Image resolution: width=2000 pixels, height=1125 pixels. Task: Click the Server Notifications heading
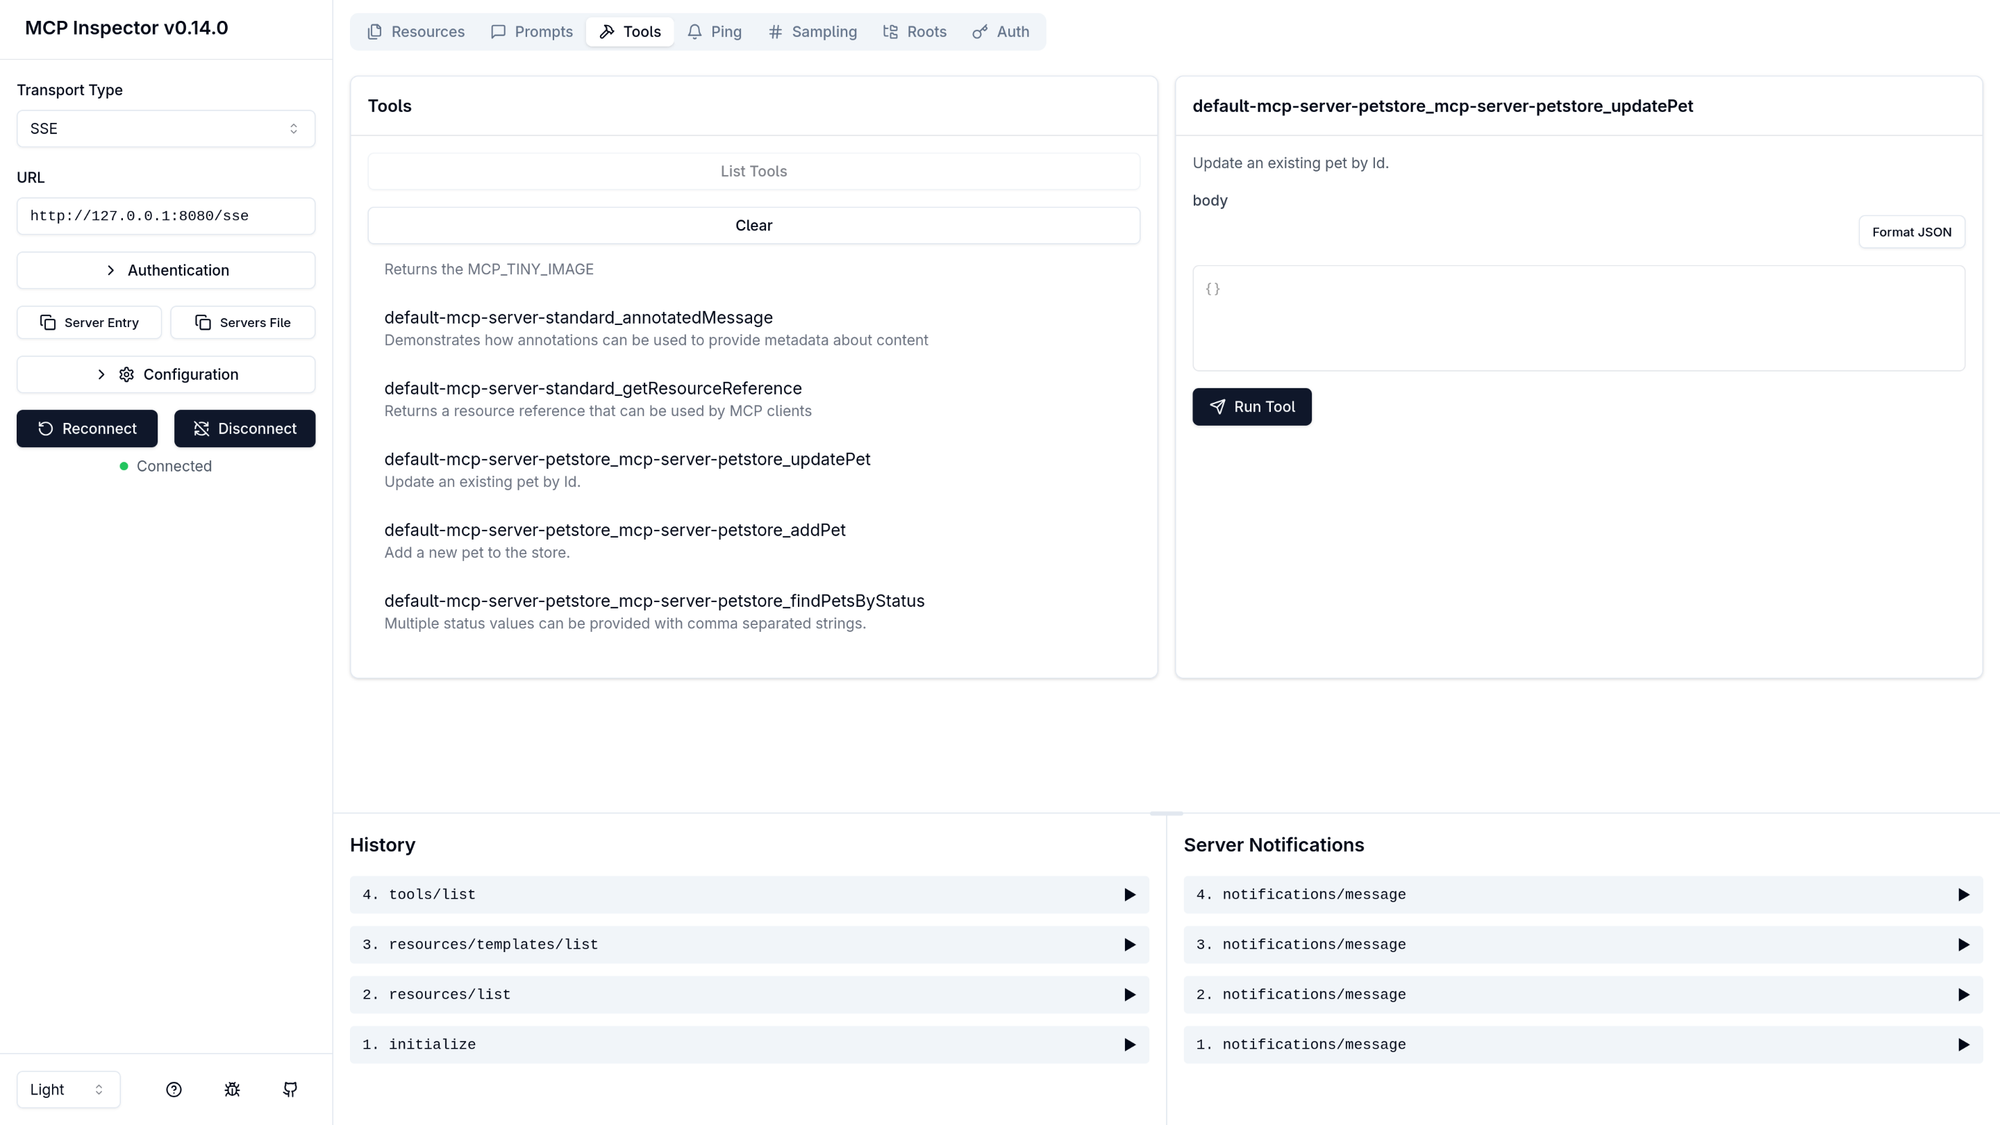[x=1274, y=845]
